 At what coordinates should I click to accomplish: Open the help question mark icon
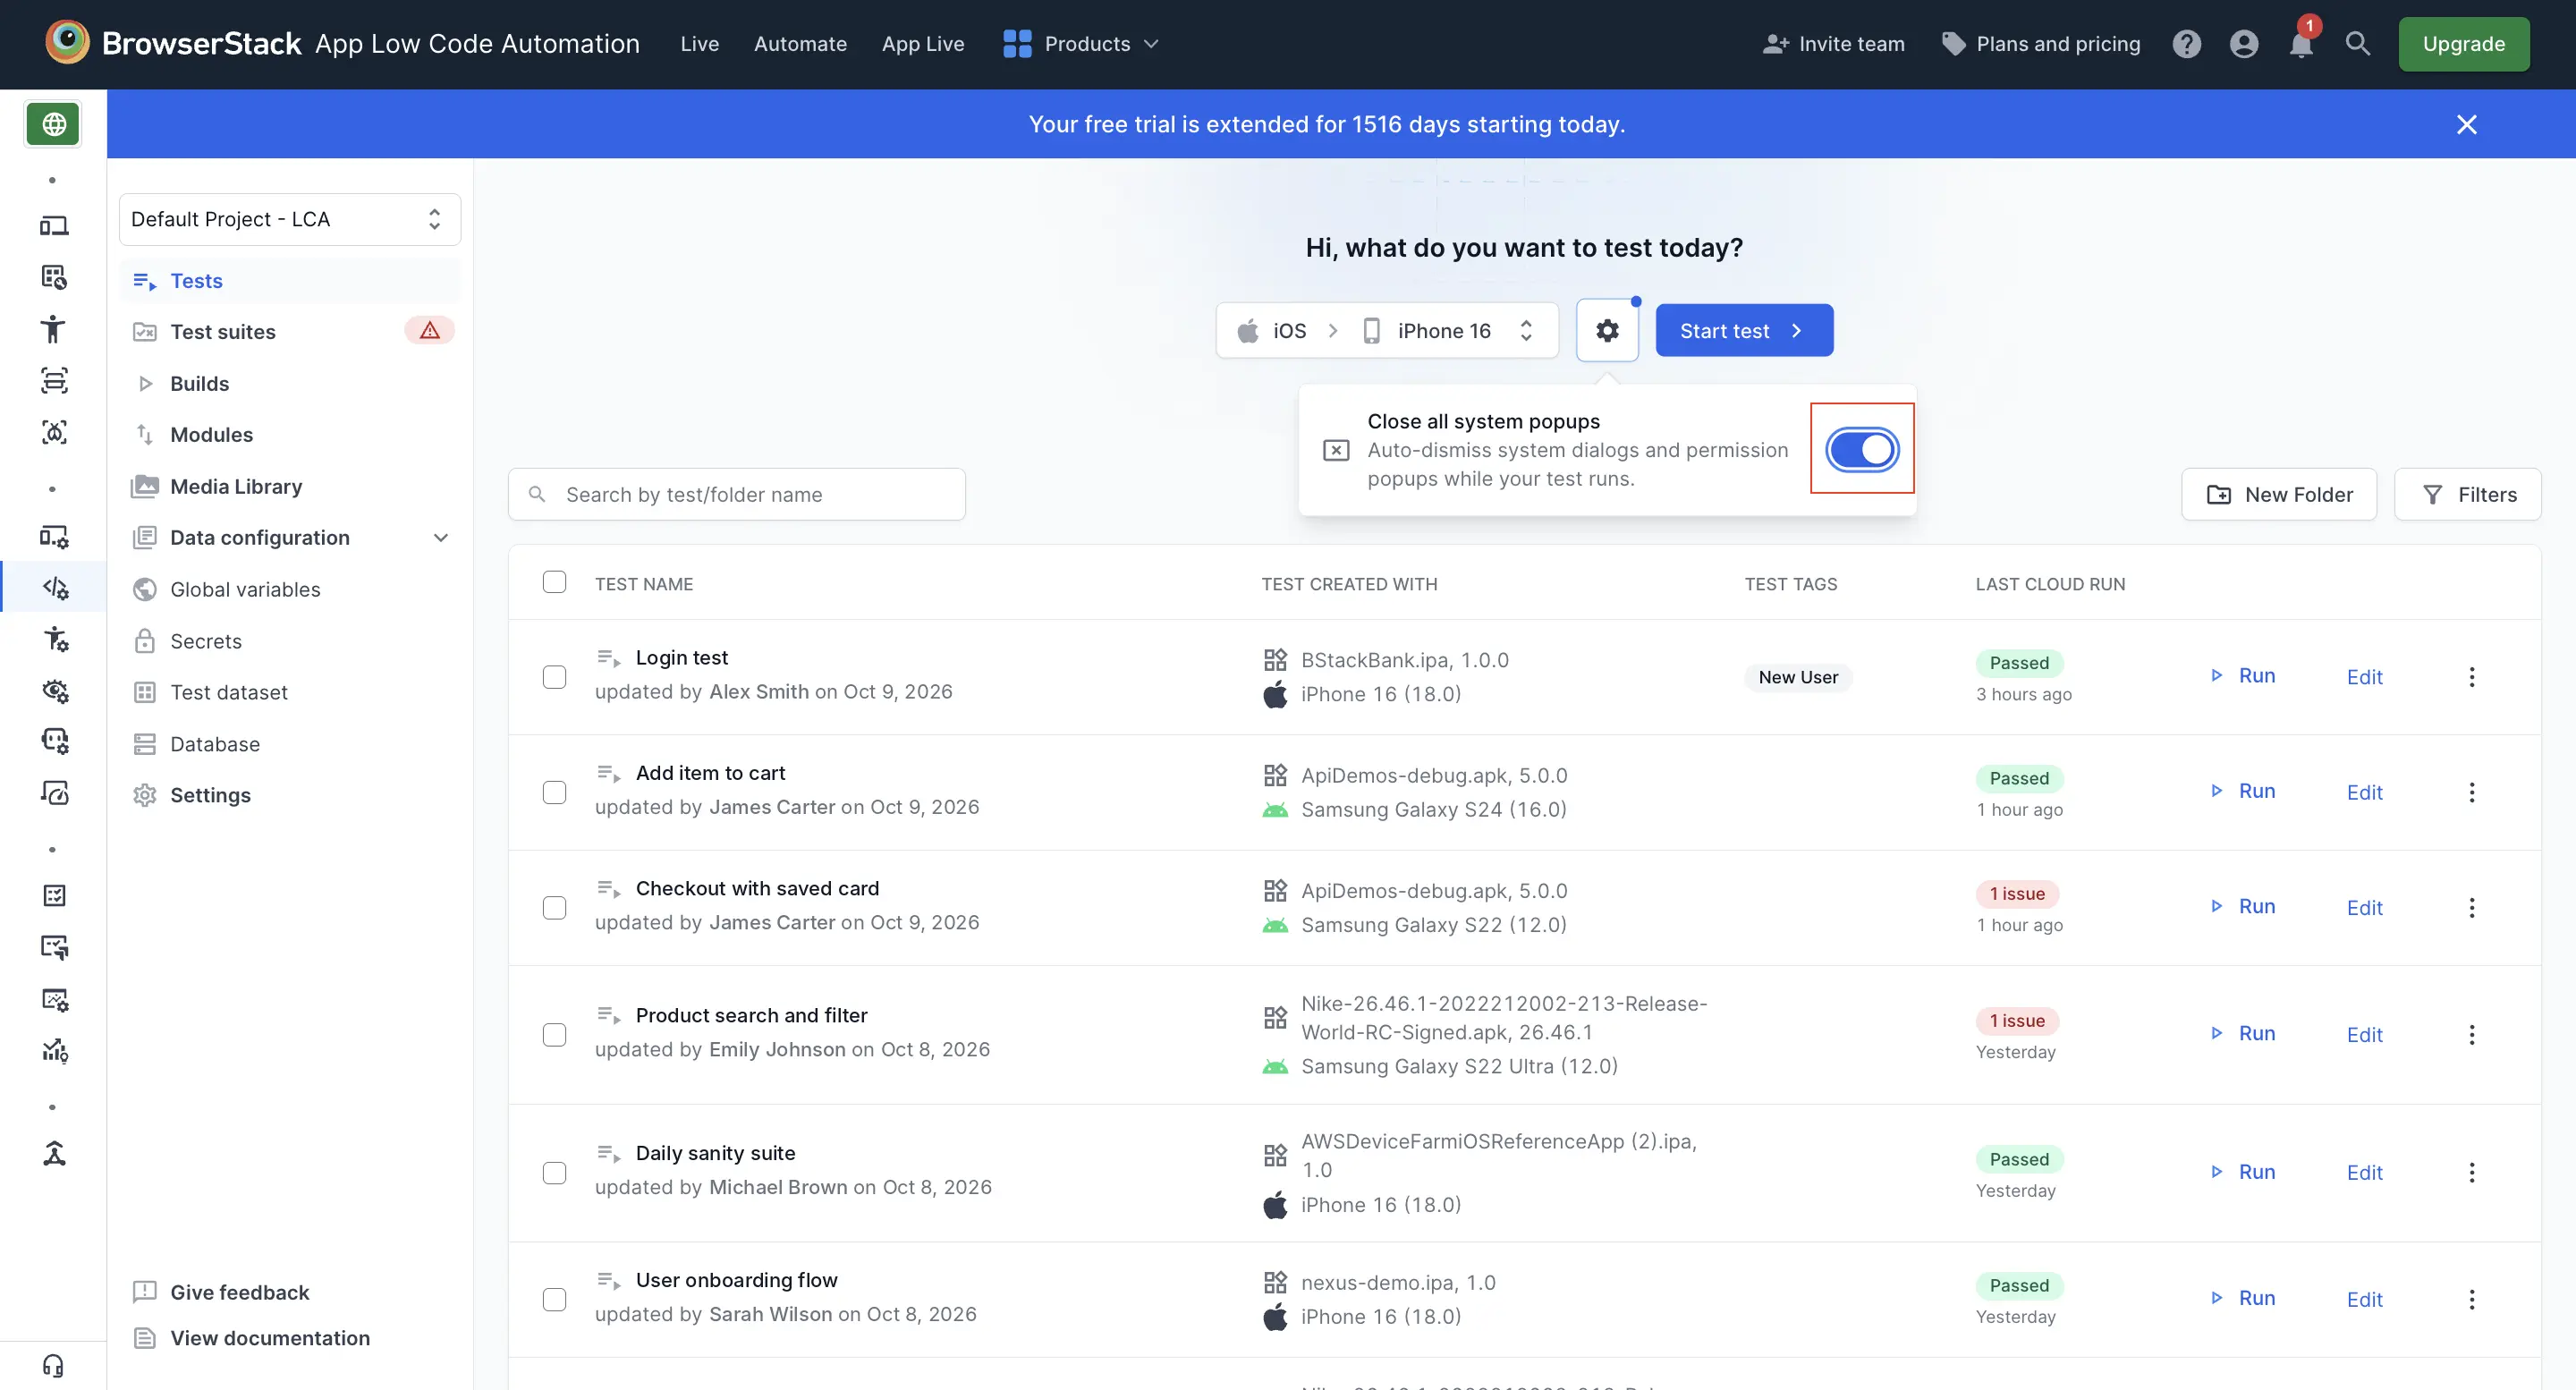[x=2187, y=44]
